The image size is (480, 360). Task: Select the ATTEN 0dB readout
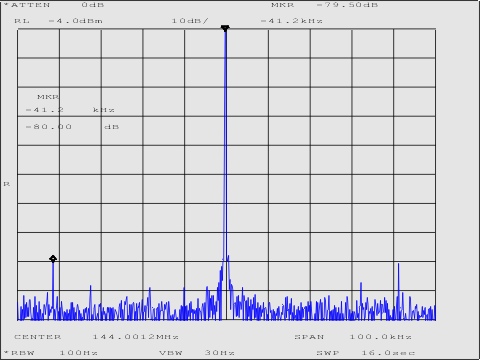(54, 5)
